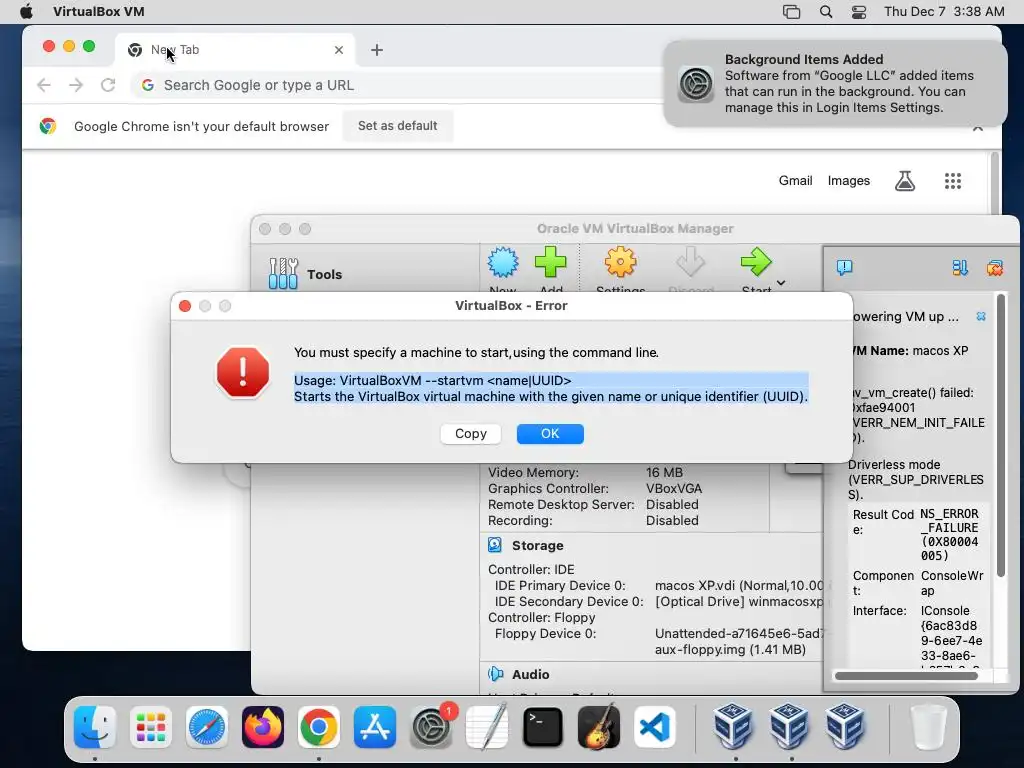Viewport: 1024px width, 768px height.
Task: Open GarageBand from the Dock
Action: click(x=599, y=727)
